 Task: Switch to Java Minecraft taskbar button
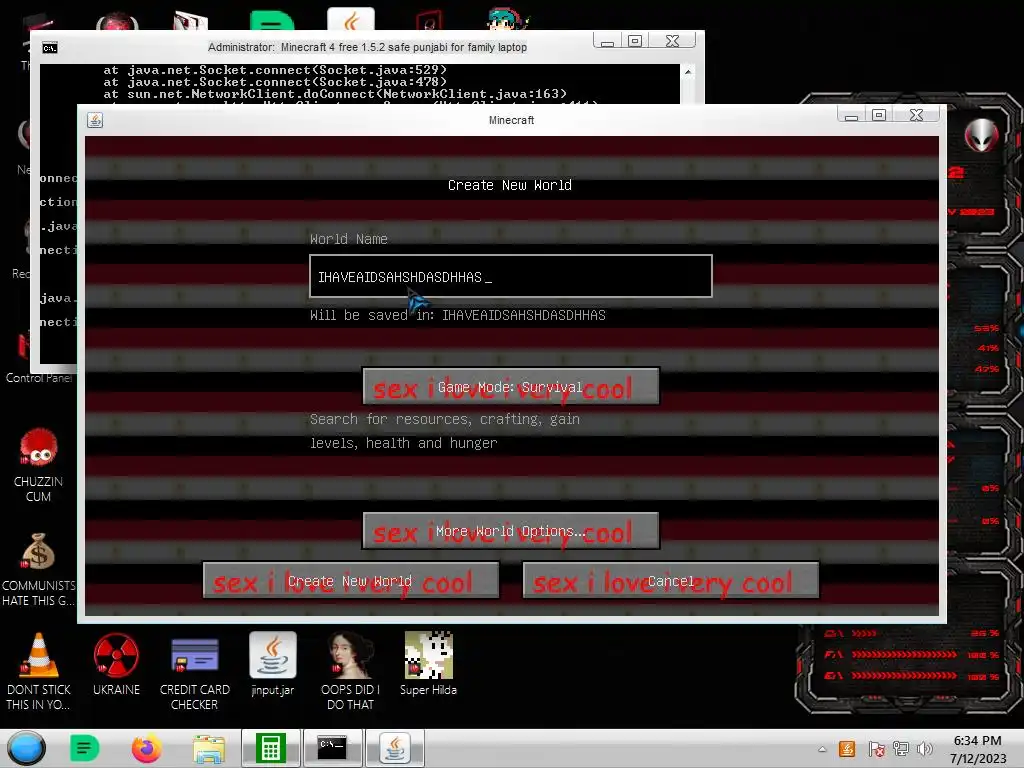394,748
